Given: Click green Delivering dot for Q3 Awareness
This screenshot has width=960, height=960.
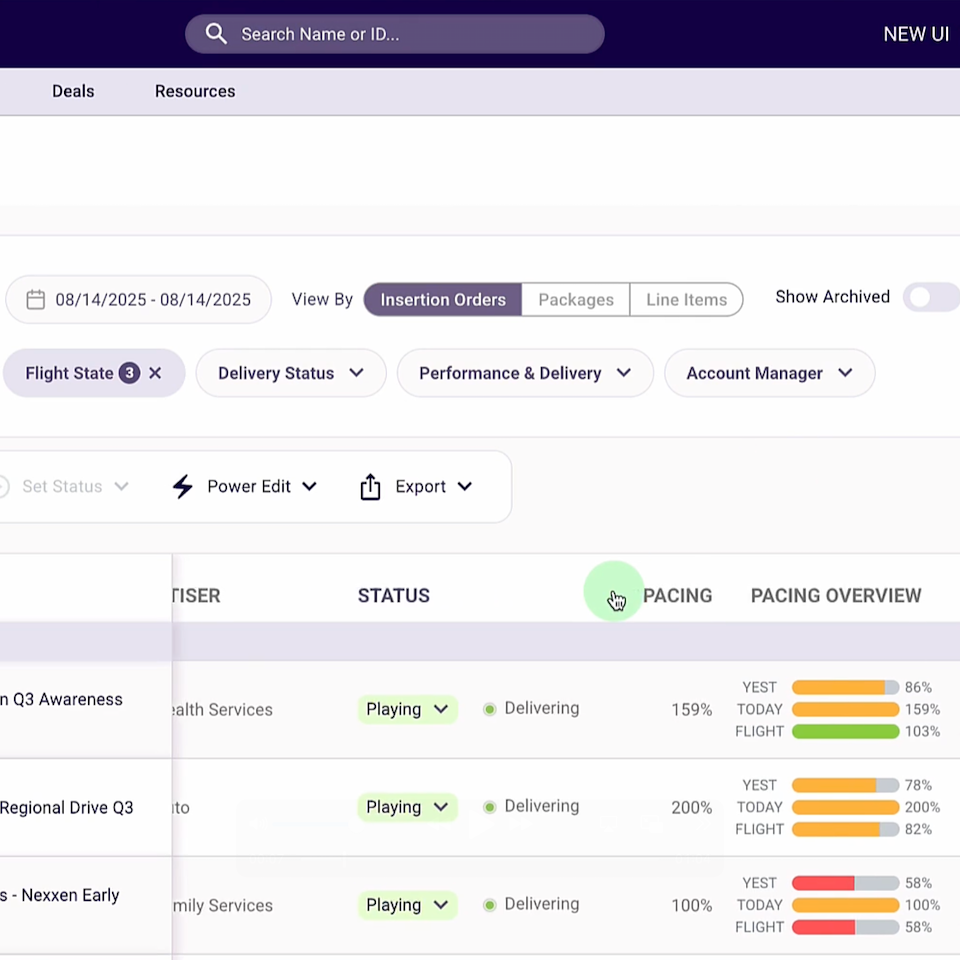Looking at the screenshot, I should point(490,709).
